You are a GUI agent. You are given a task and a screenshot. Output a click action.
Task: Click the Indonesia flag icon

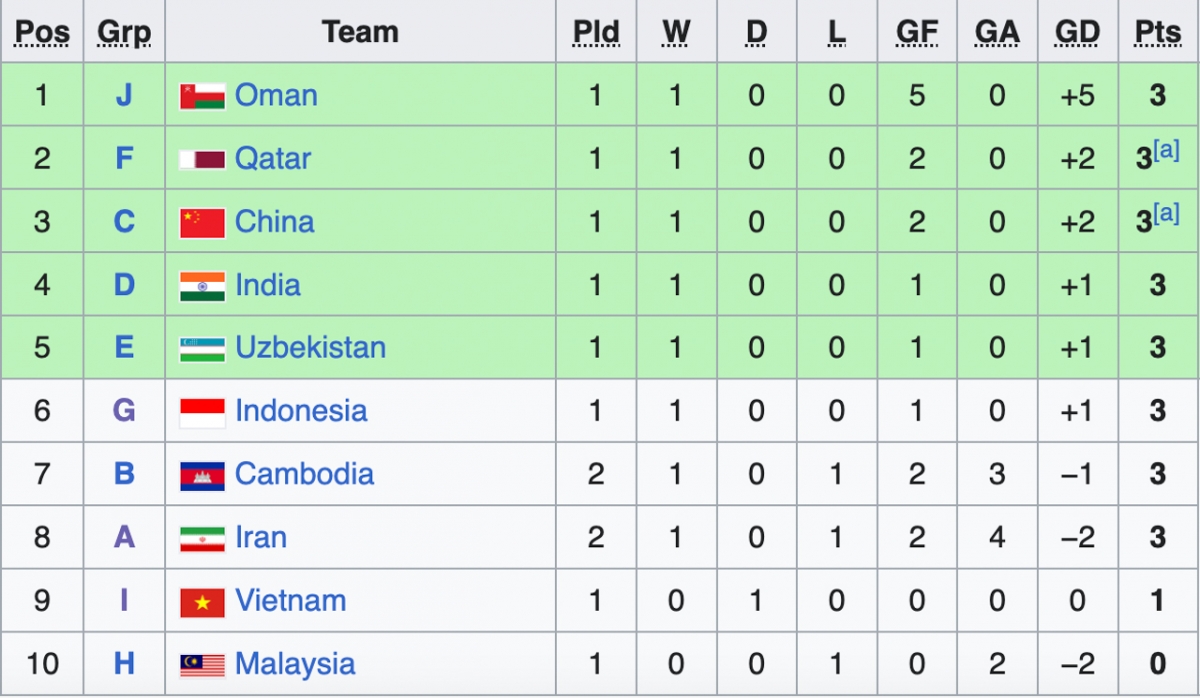(202, 412)
